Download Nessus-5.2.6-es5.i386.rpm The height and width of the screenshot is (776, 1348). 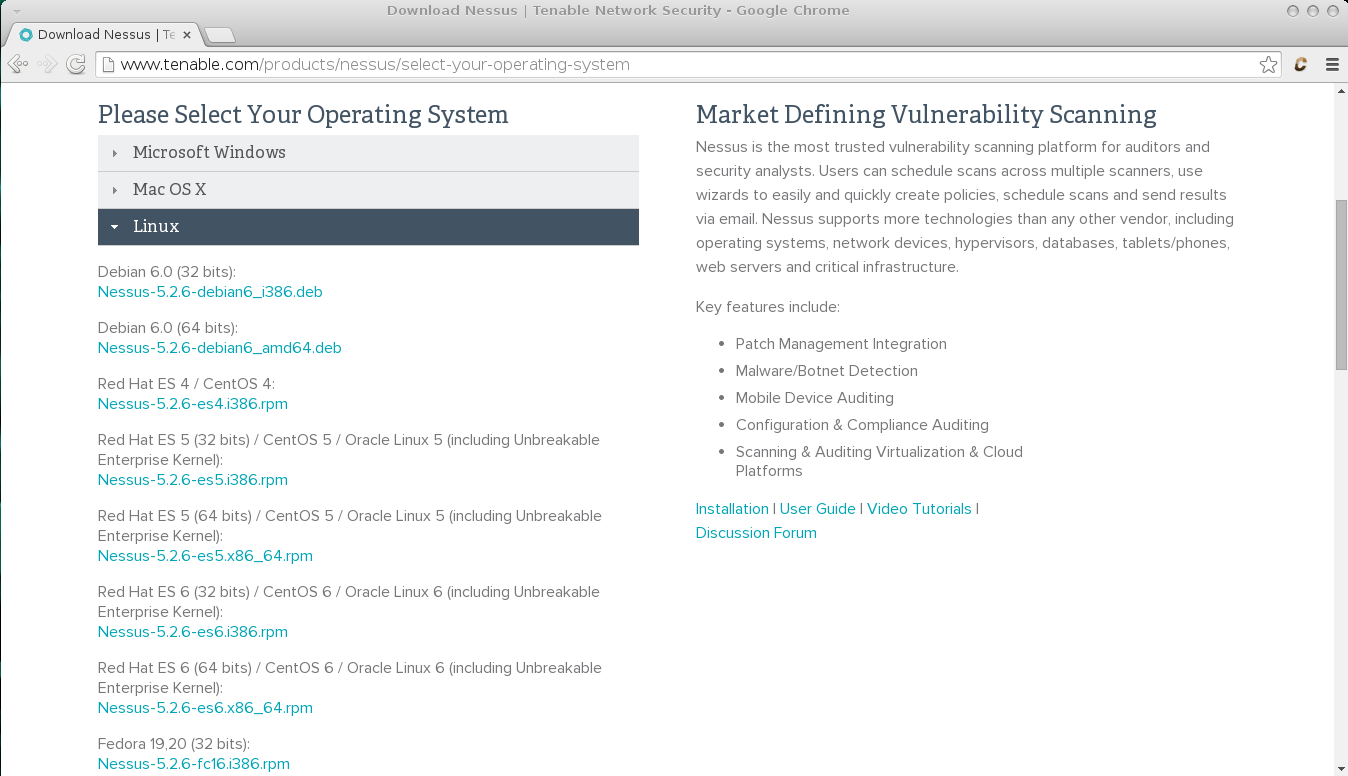(193, 480)
